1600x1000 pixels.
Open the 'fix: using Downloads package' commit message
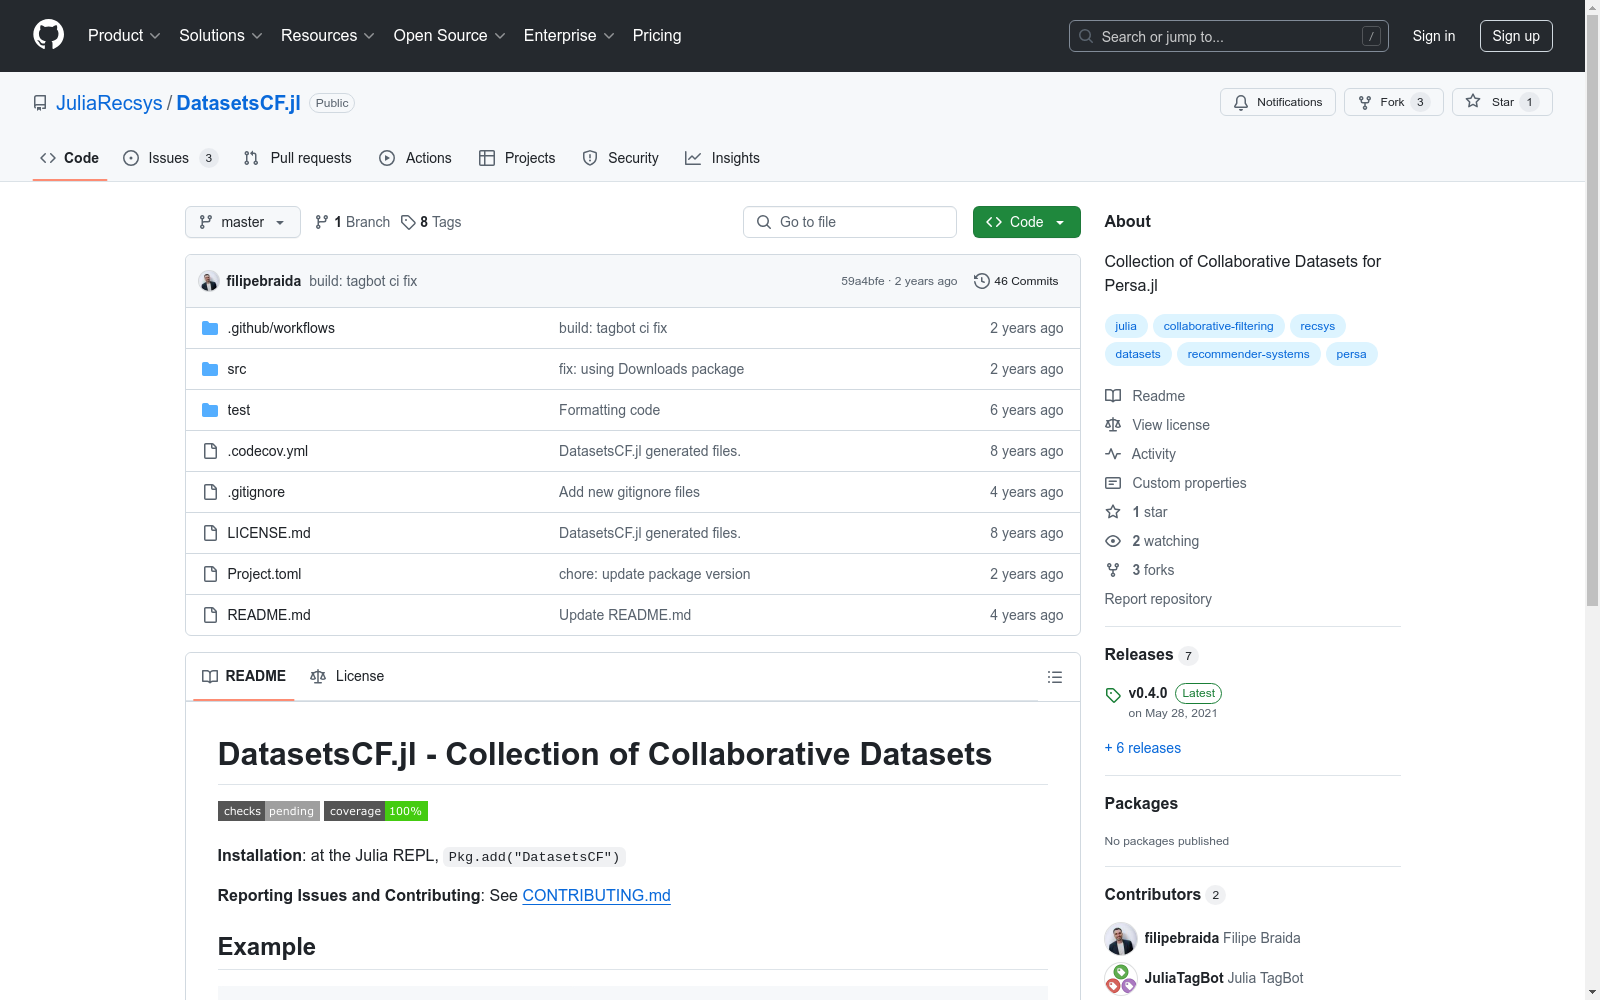coord(651,369)
